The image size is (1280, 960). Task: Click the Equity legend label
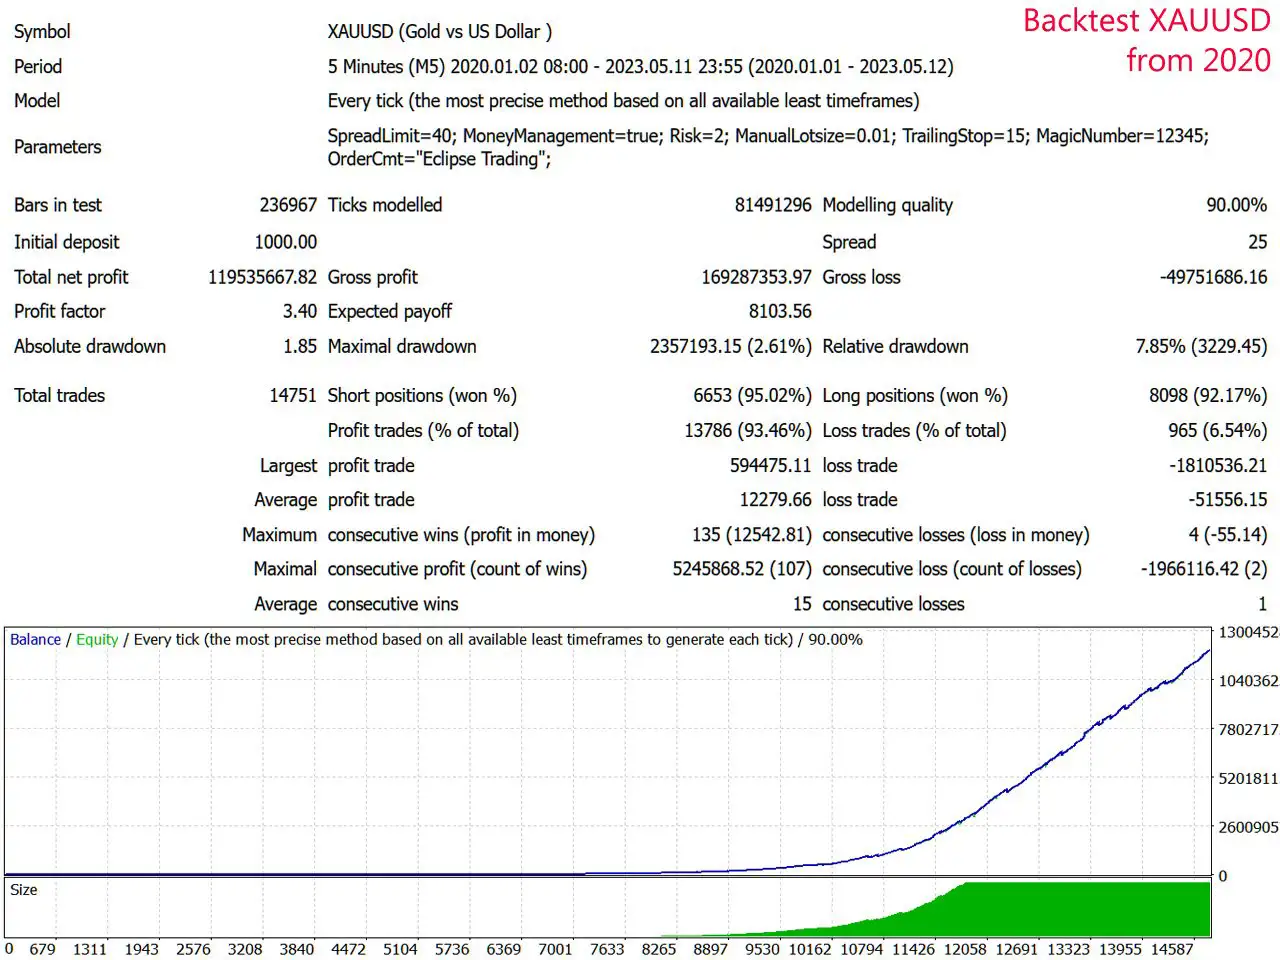(97, 639)
